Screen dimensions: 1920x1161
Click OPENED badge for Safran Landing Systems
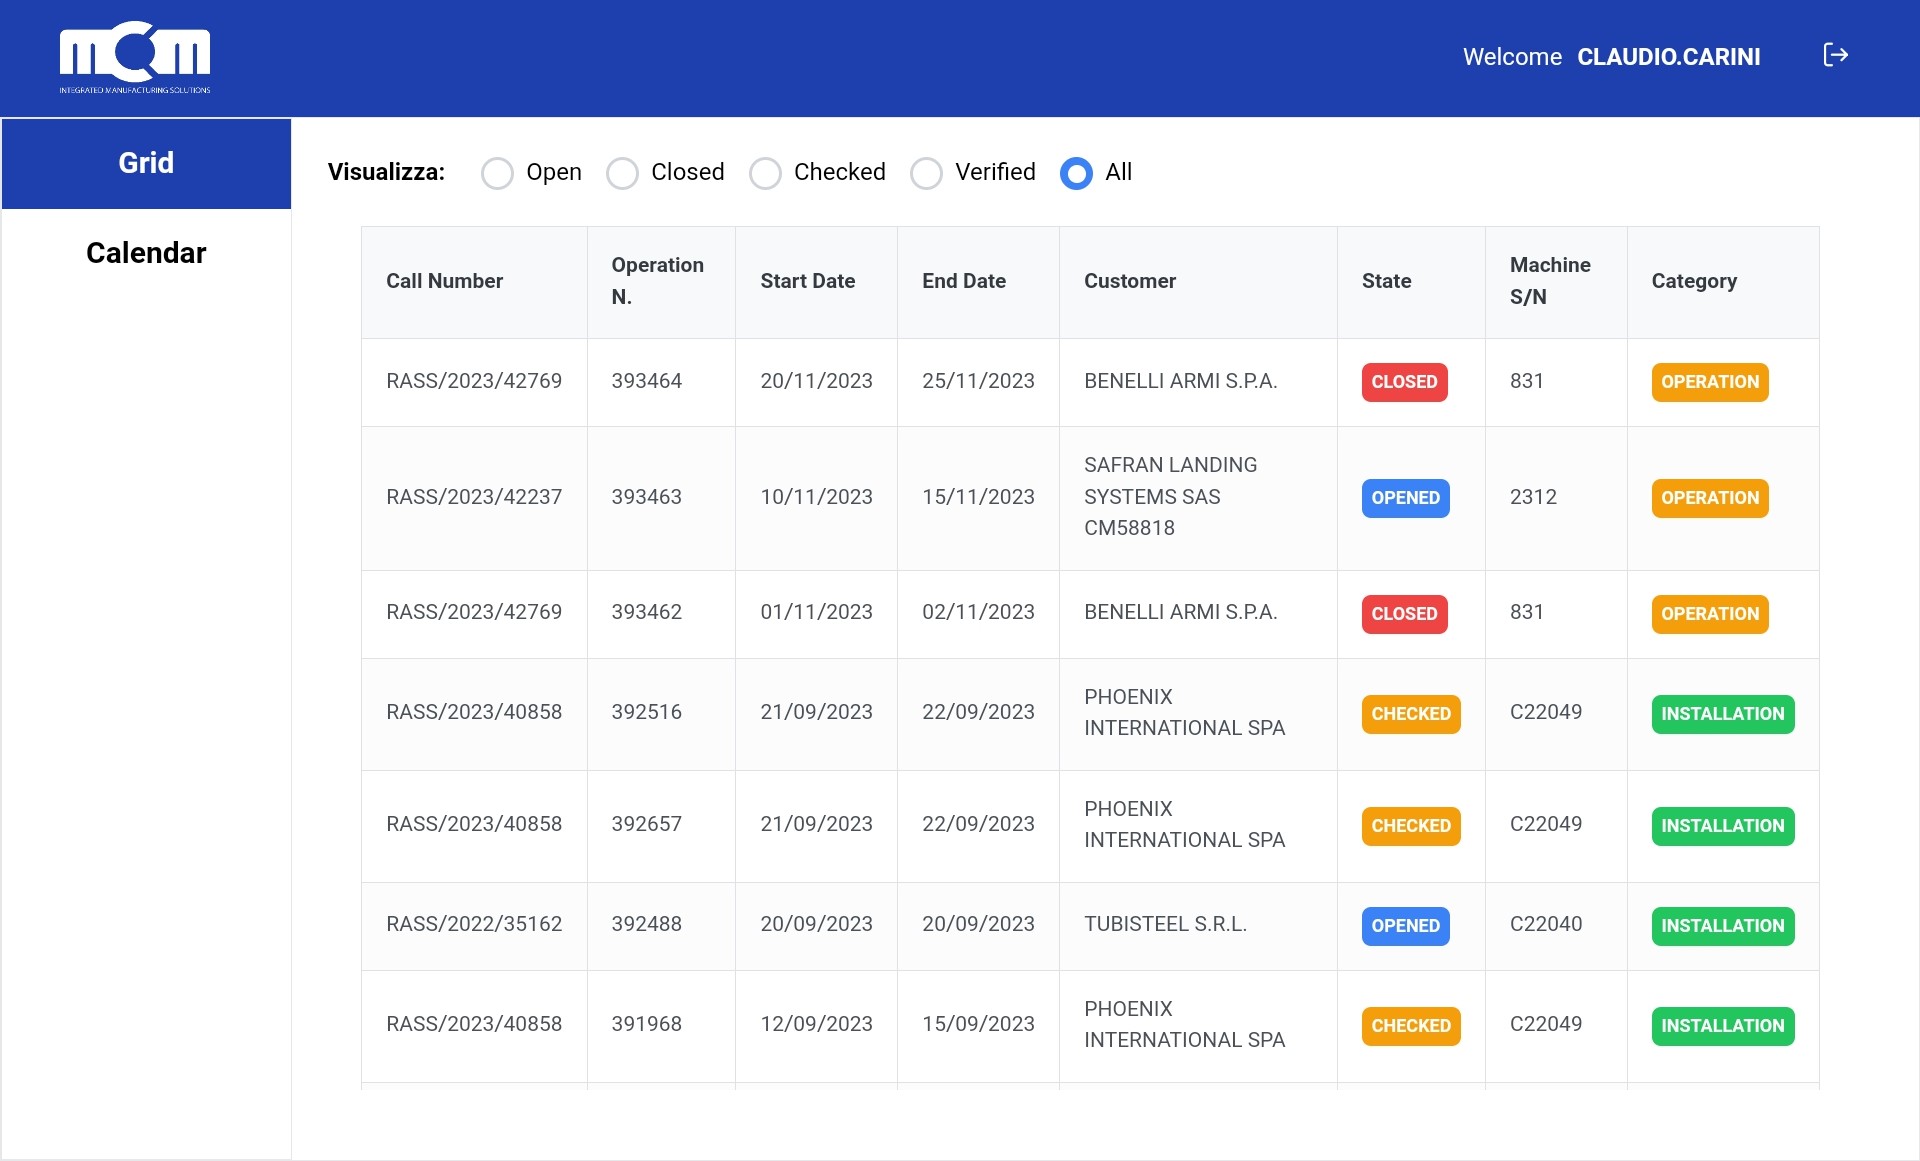[1405, 498]
